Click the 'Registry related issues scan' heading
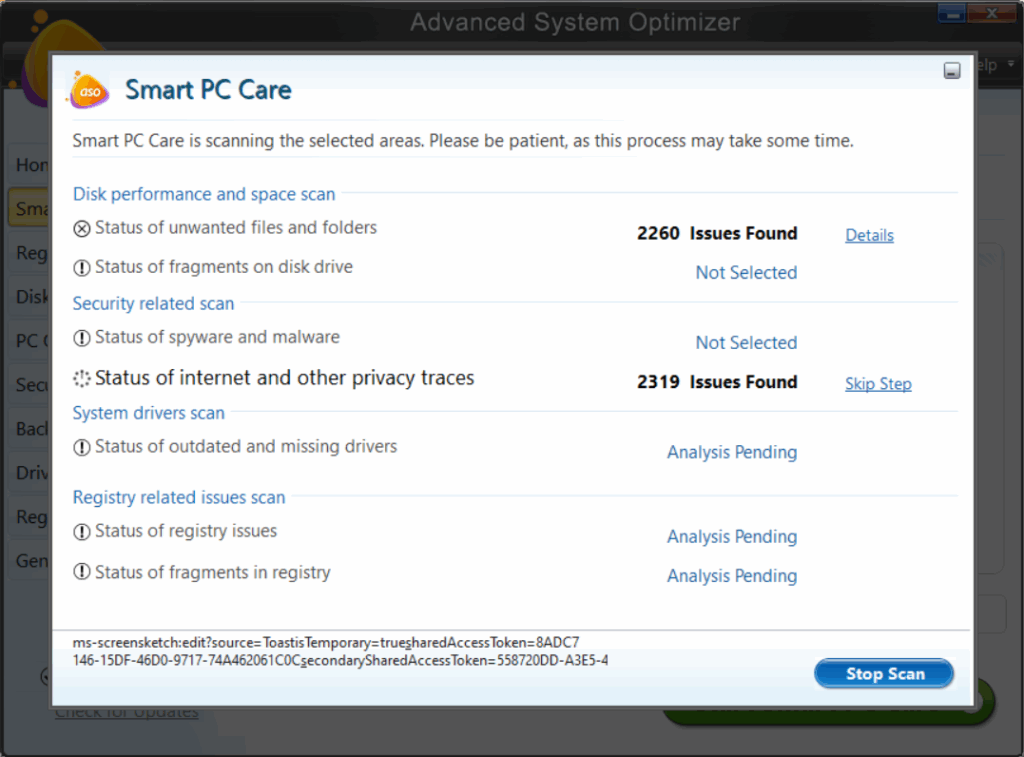Image resolution: width=1024 pixels, height=757 pixels. tap(179, 497)
